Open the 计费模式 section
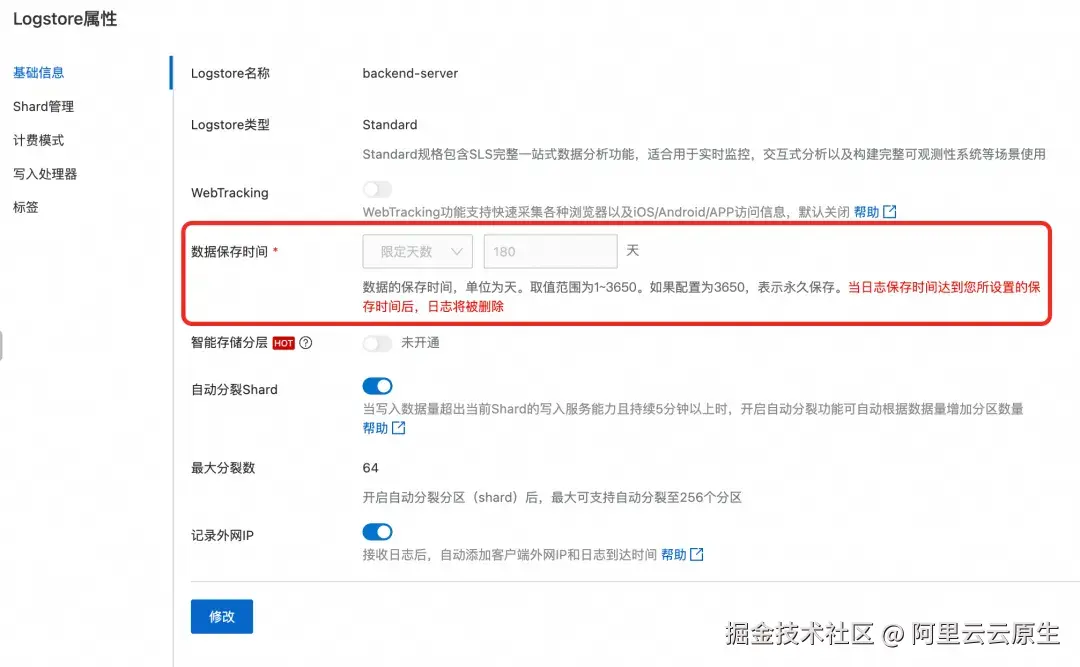Viewport: 1080px width, 667px height. point(38,140)
